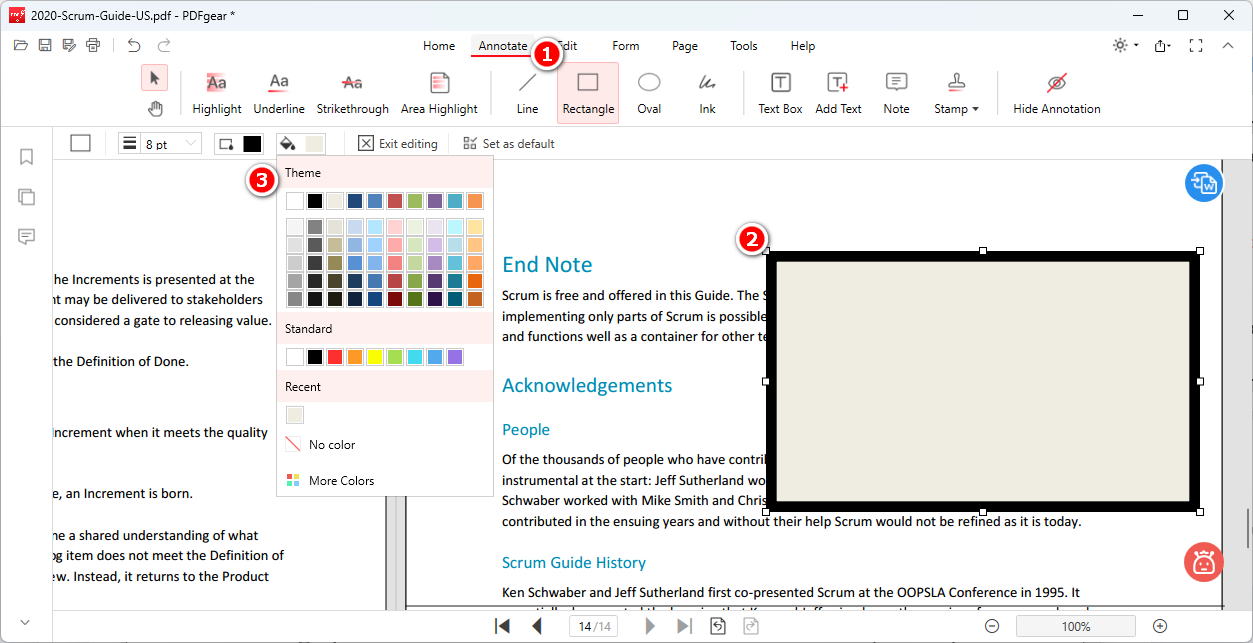Select the Ink freehand tool
This screenshot has height=643, width=1253.
(x=707, y=90)
